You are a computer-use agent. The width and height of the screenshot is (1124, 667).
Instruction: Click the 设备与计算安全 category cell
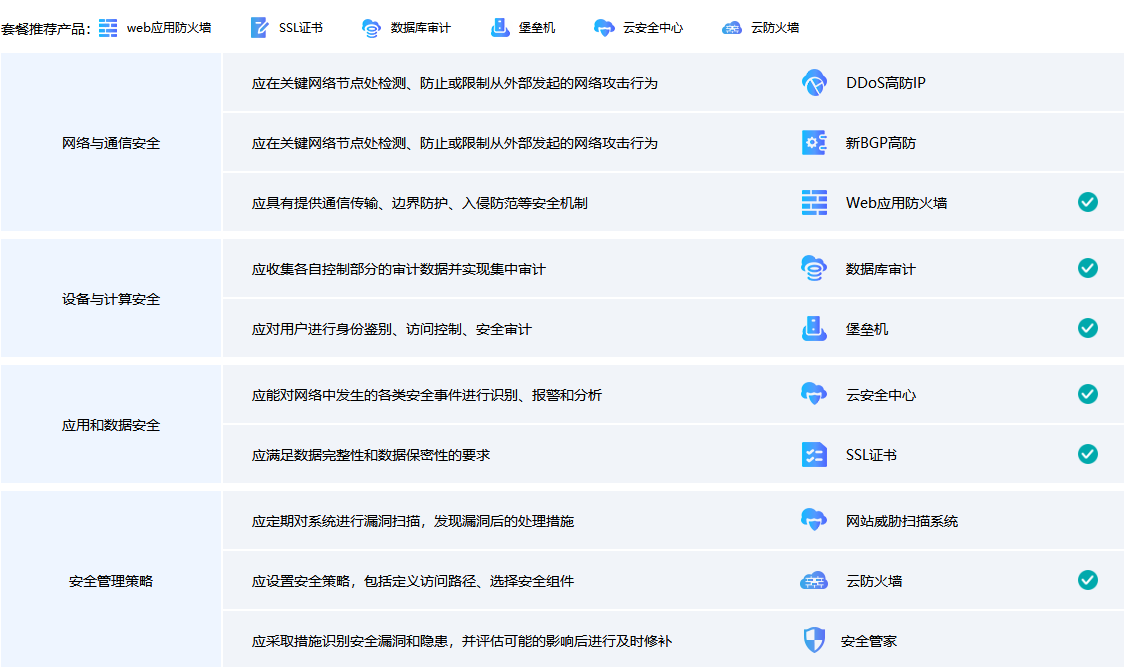click(x=111, y=299)
